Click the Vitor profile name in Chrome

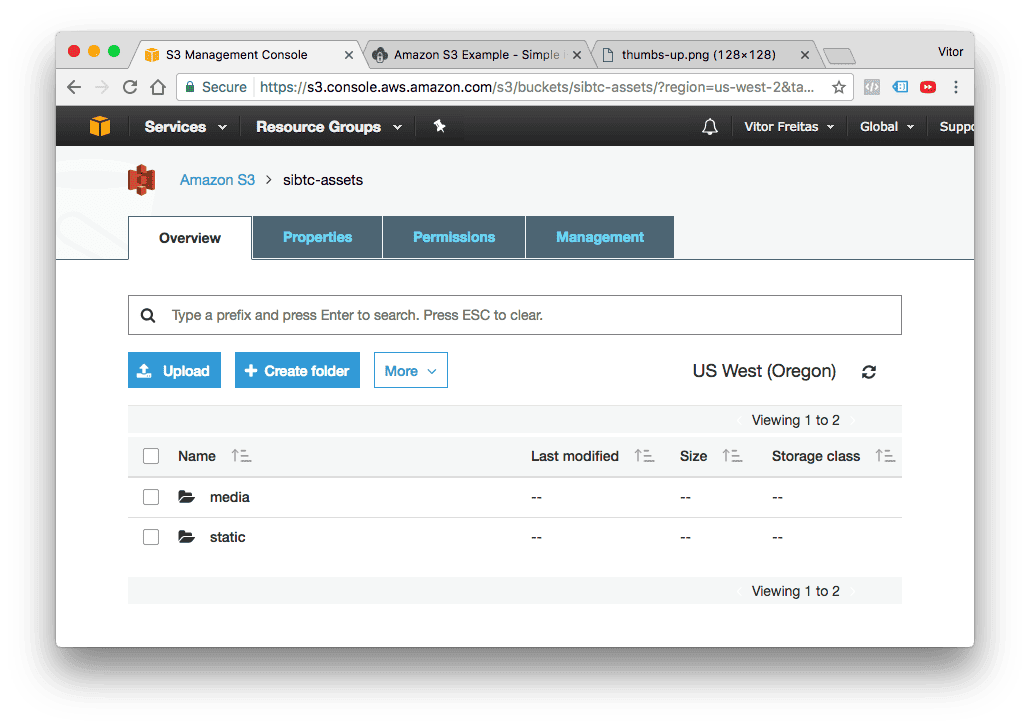pos(950,52)
